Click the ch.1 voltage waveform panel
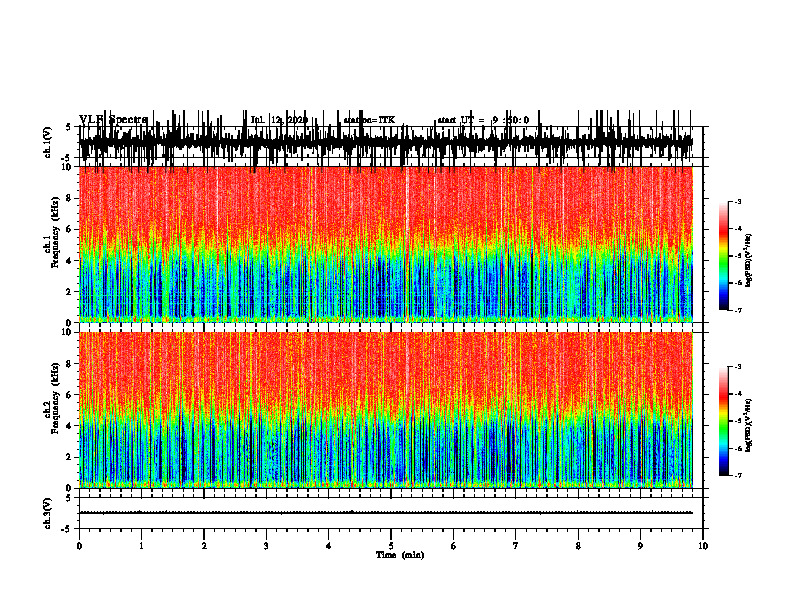This screenshot has height=612, width=792. (x=391, y=142)
